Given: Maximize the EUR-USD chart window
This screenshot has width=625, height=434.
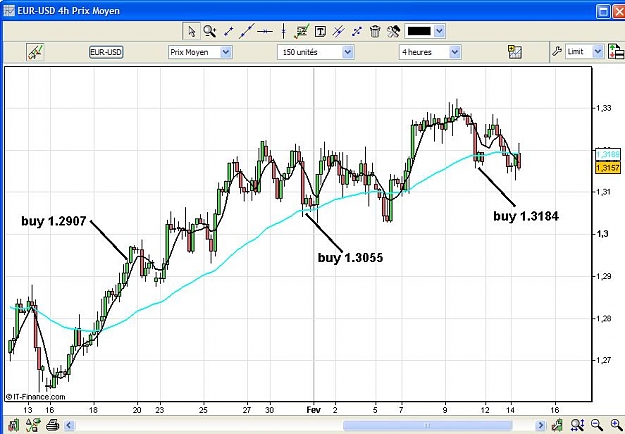Looking at the screenshot, I should point(603,11).
